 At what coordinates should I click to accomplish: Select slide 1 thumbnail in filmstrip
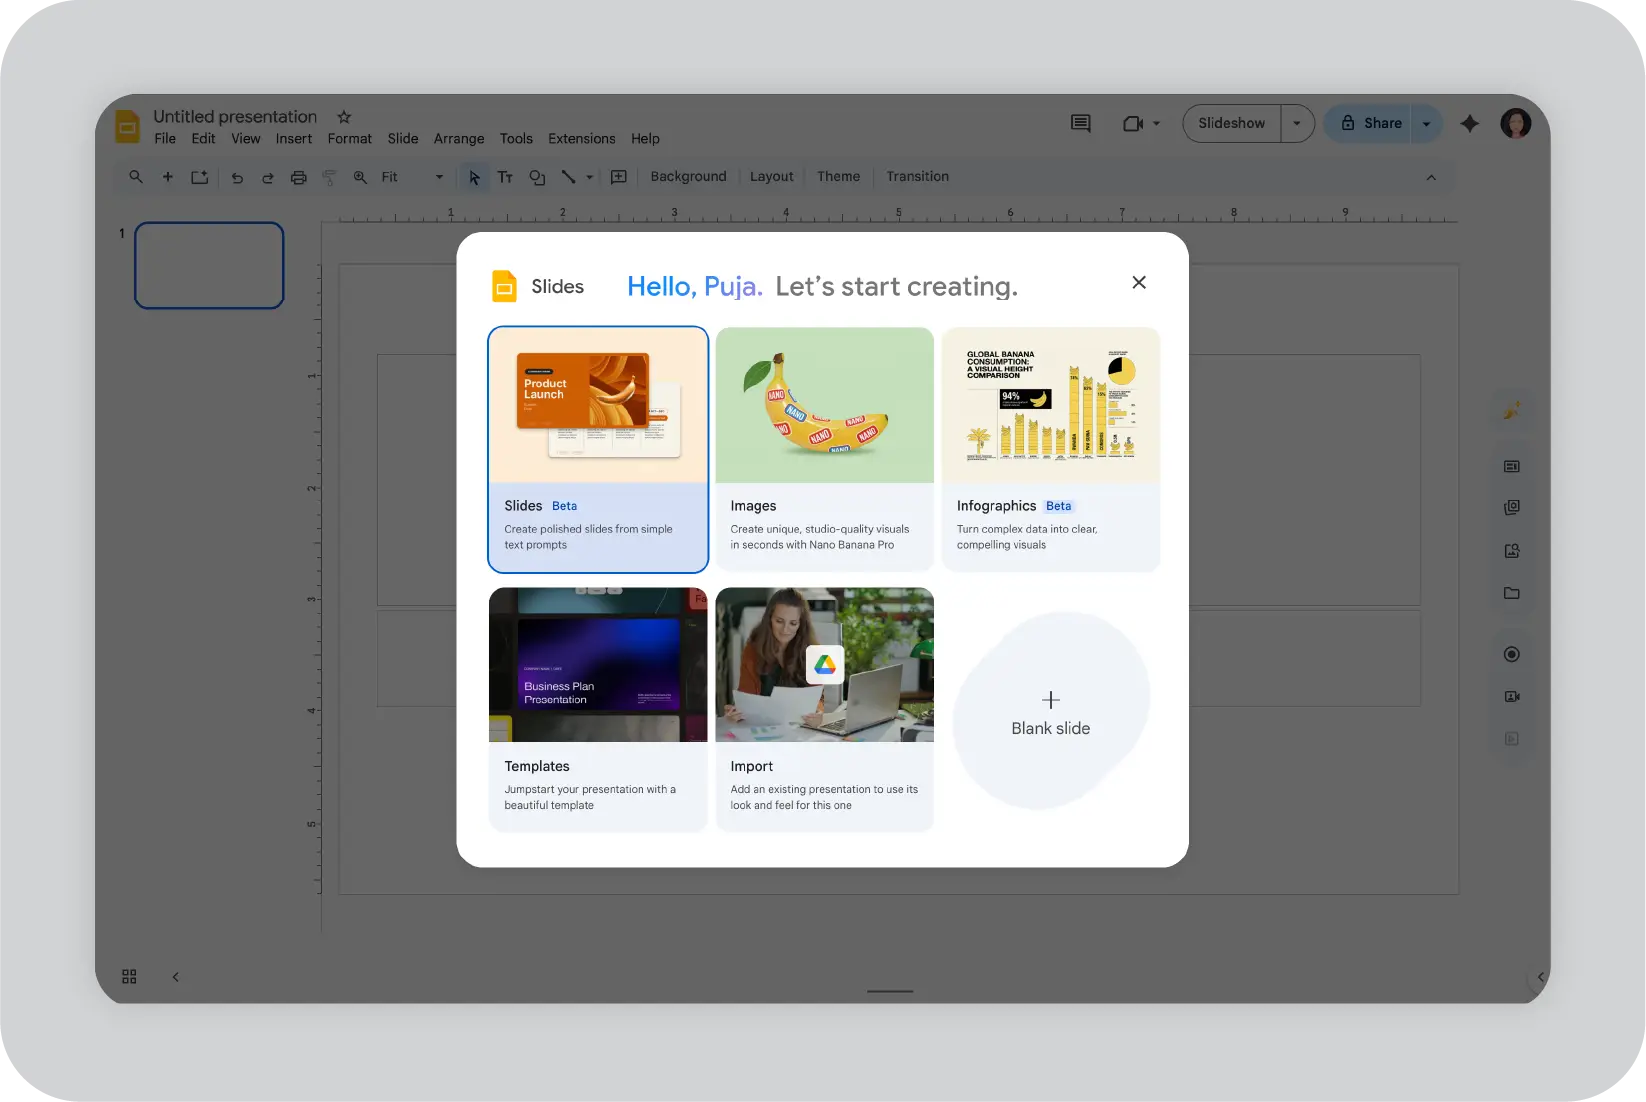[x=209, y=265]
